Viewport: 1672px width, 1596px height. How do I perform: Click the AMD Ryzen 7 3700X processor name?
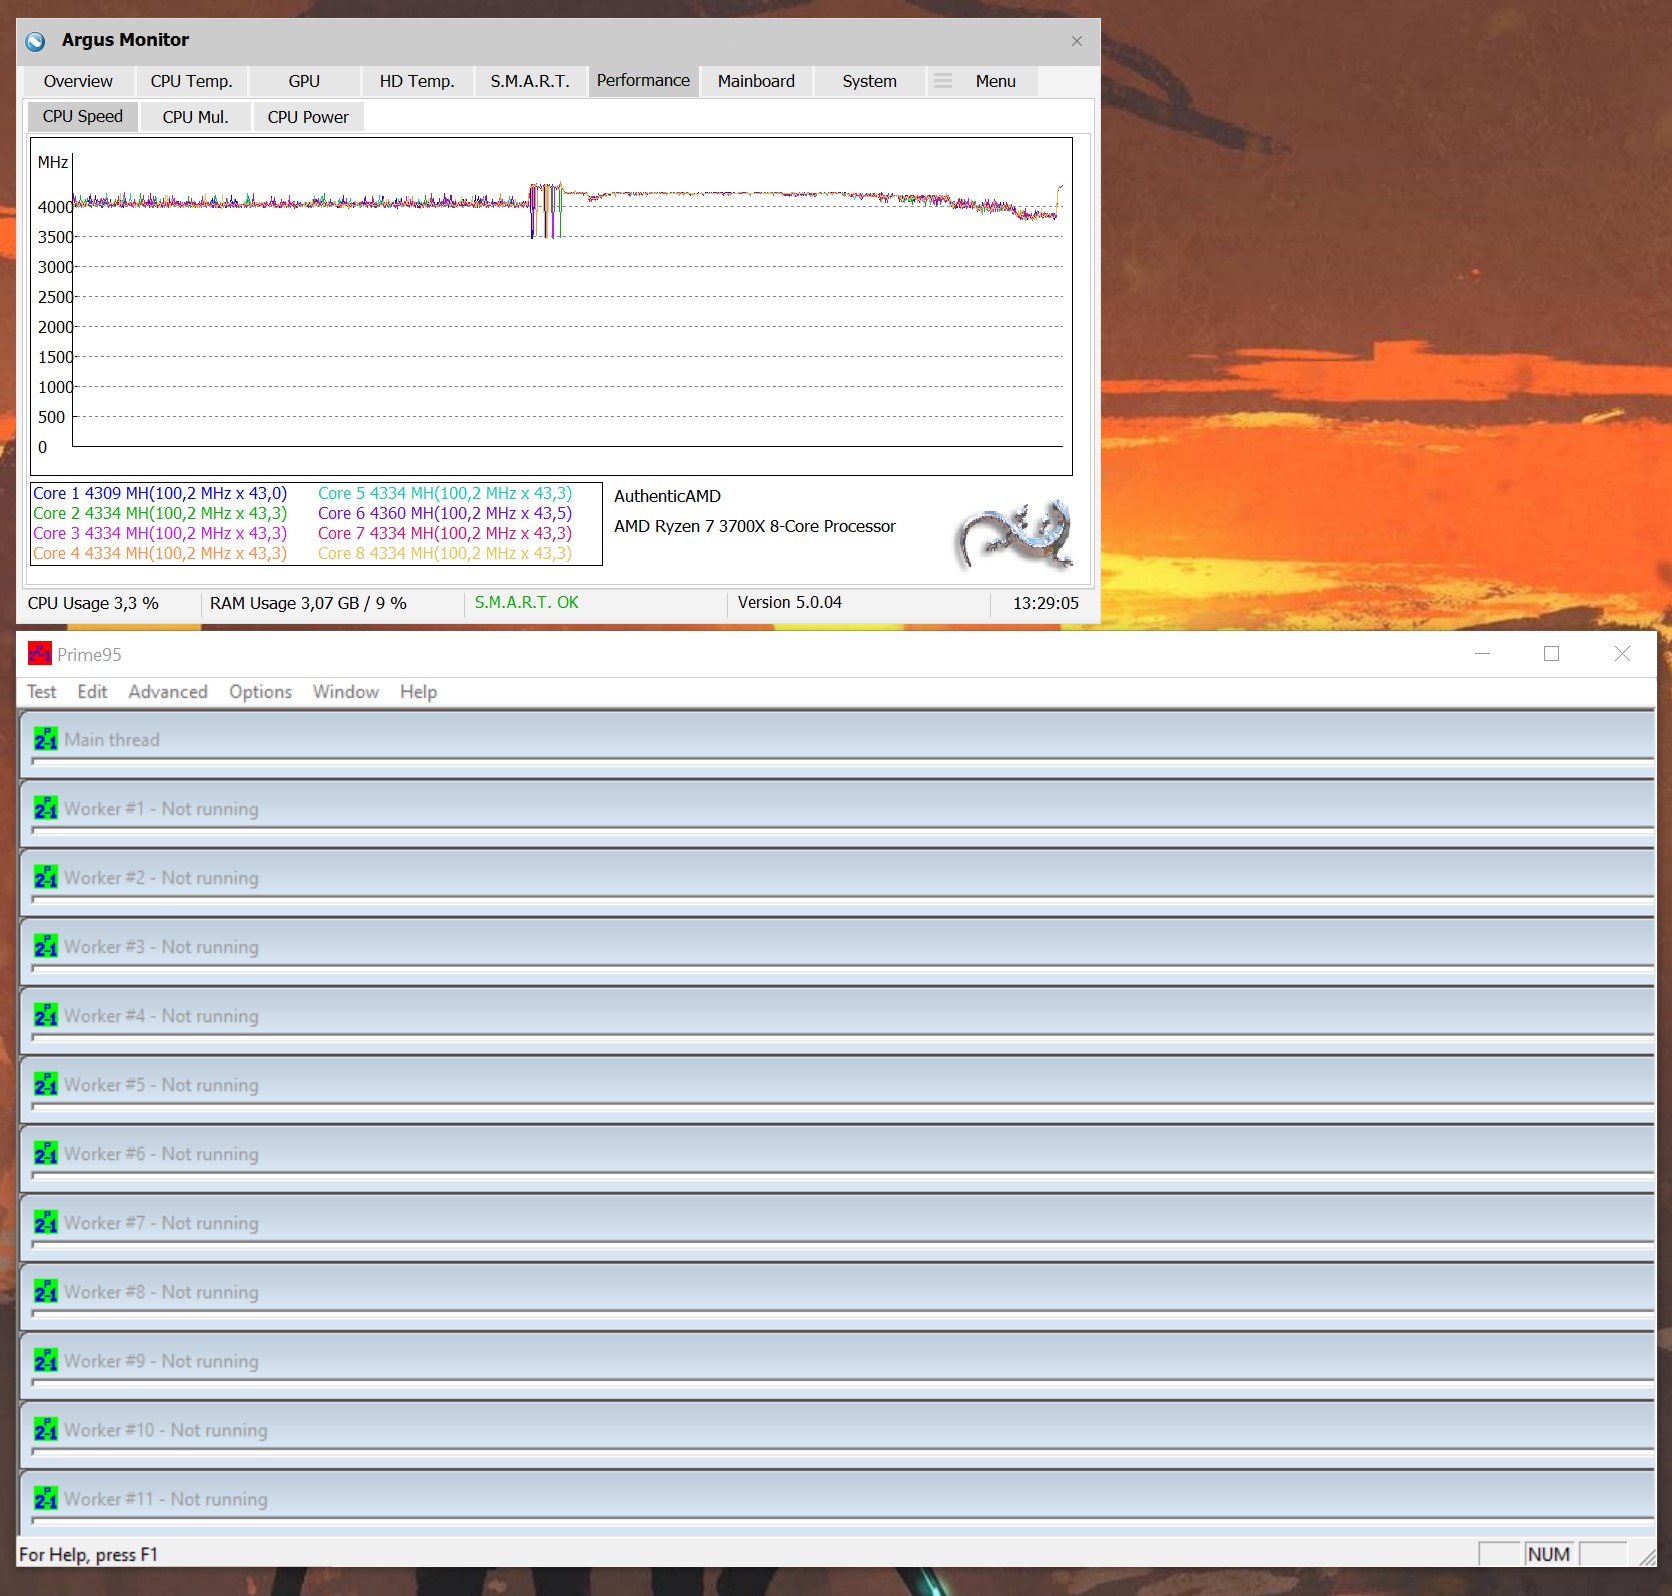click(755, 526)
